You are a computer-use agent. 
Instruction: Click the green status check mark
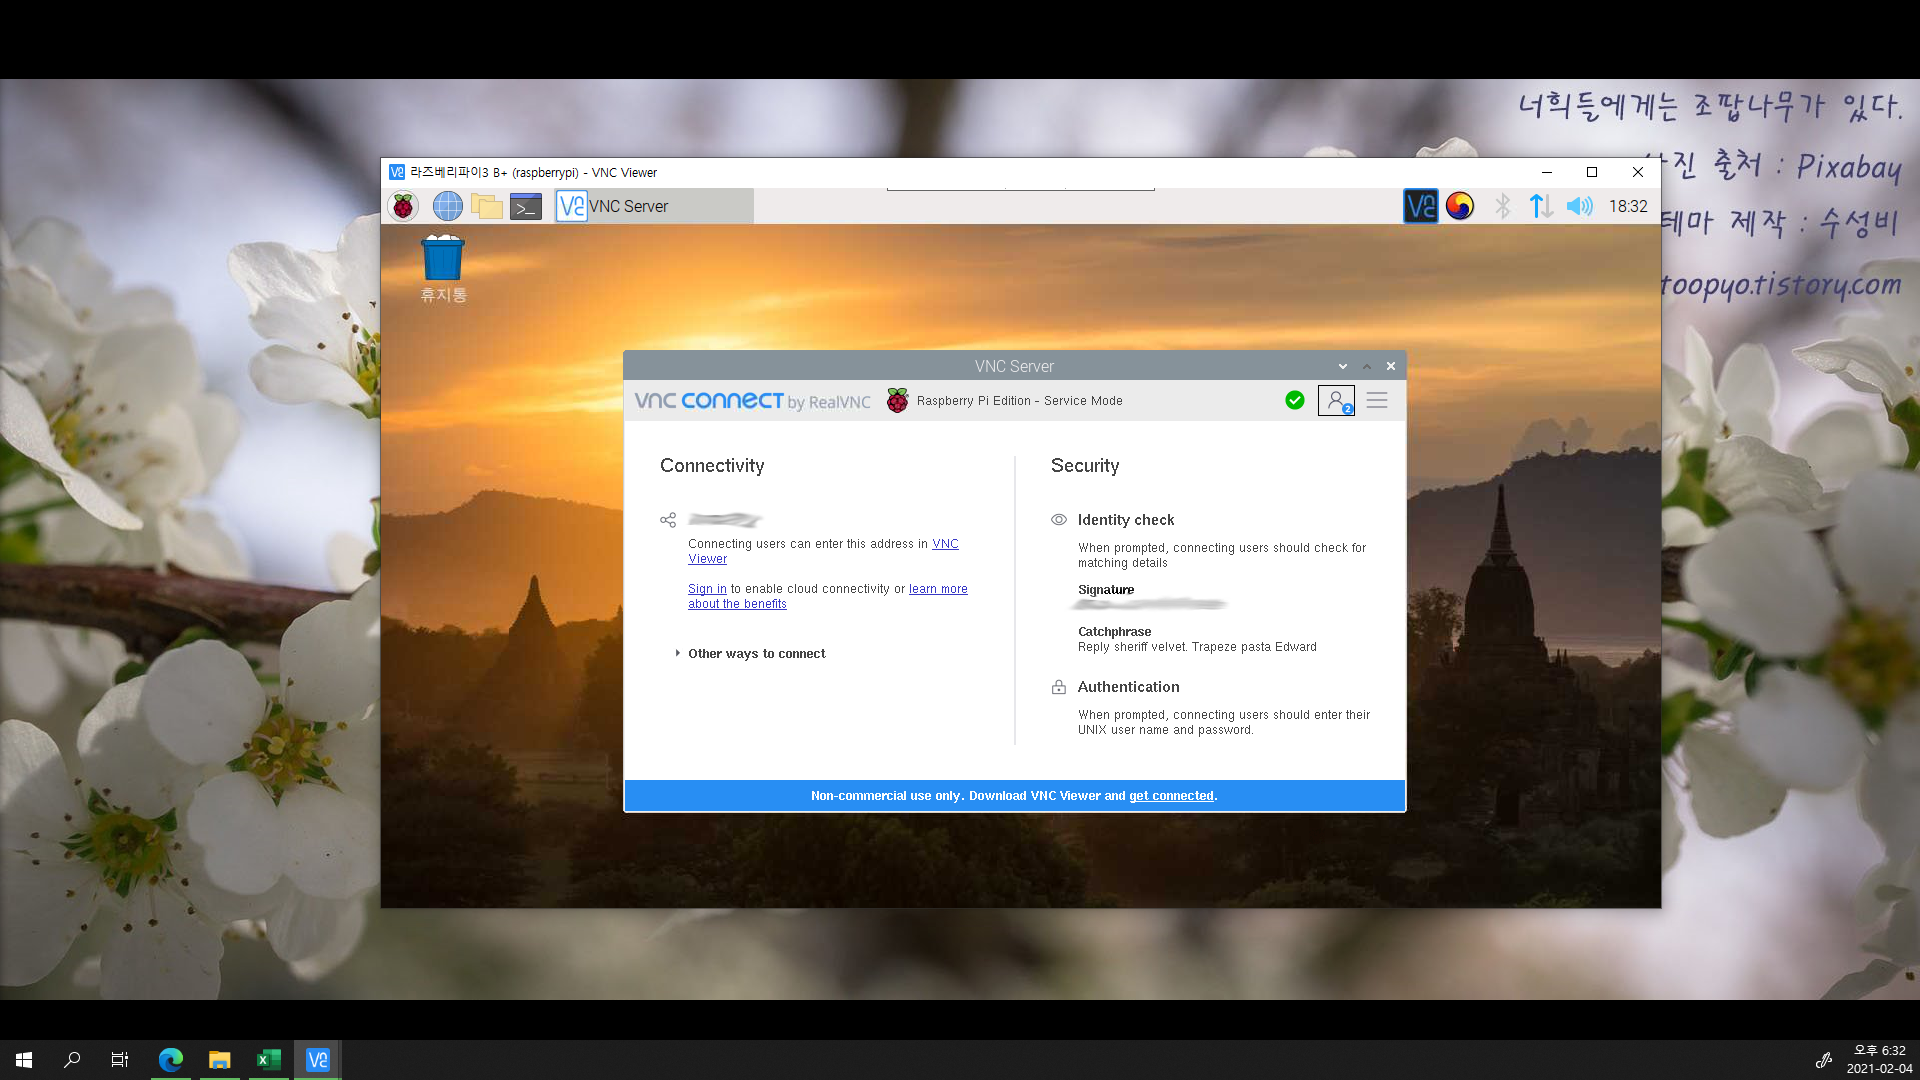click(1295, 400)
